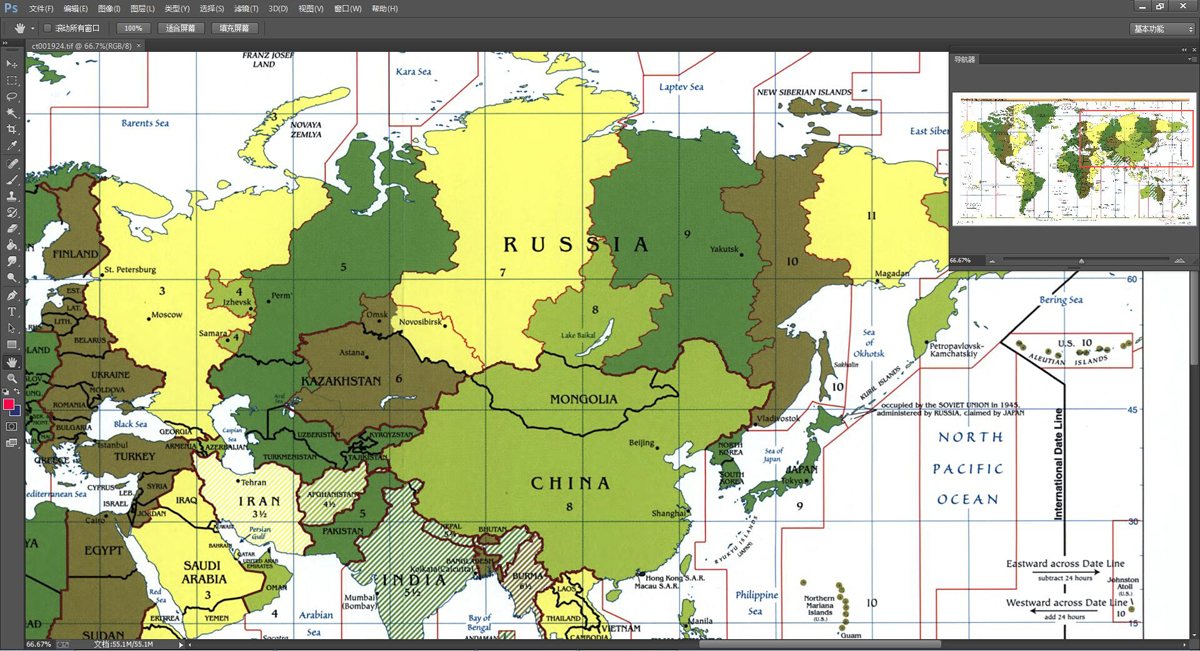Open the 视图(V) menu

coord(311,9)
